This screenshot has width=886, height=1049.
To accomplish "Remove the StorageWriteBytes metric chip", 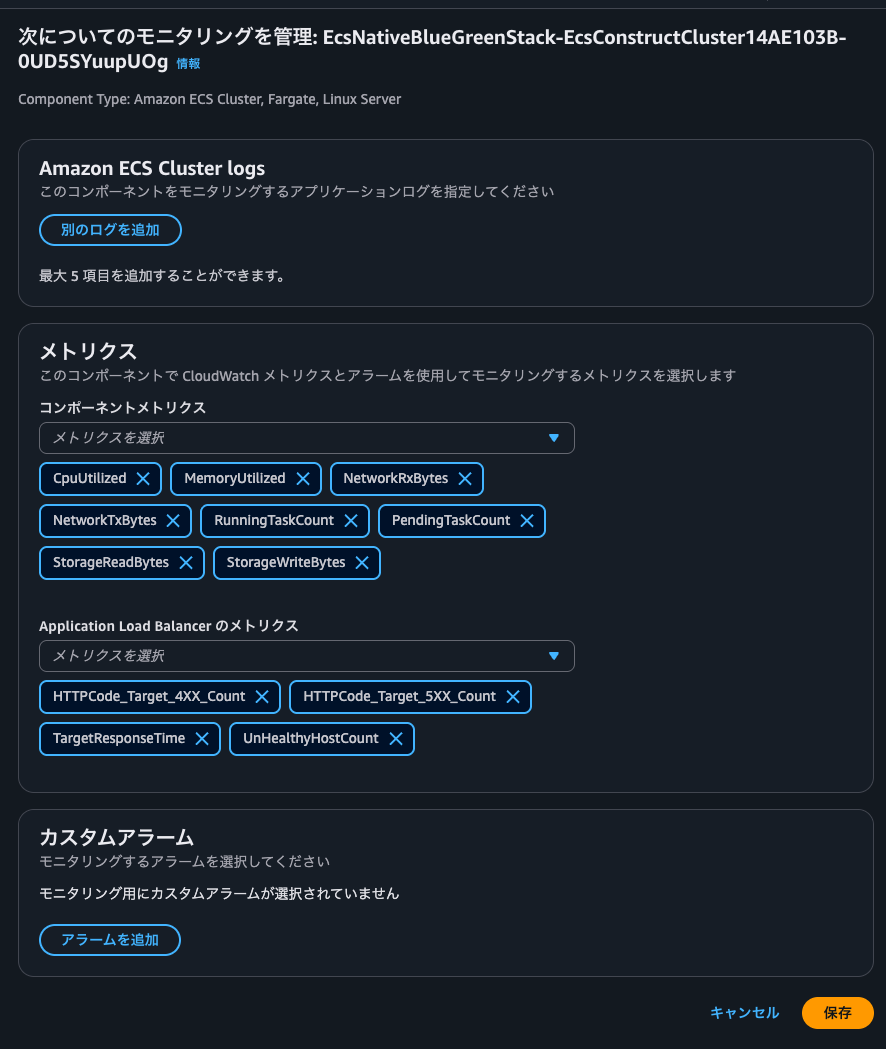I will (361, 563).
